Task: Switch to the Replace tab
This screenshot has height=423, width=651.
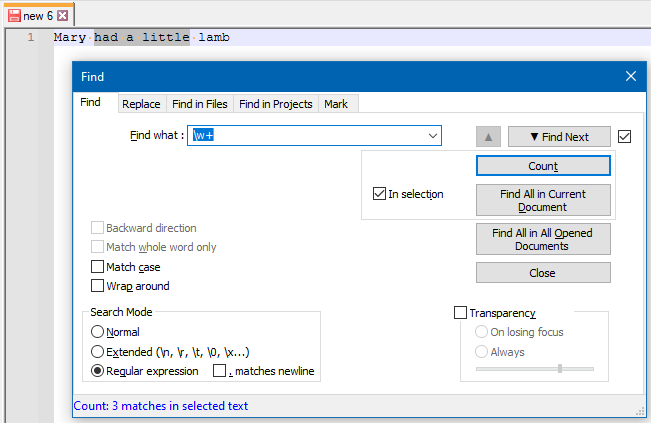Action: (140, 104)
